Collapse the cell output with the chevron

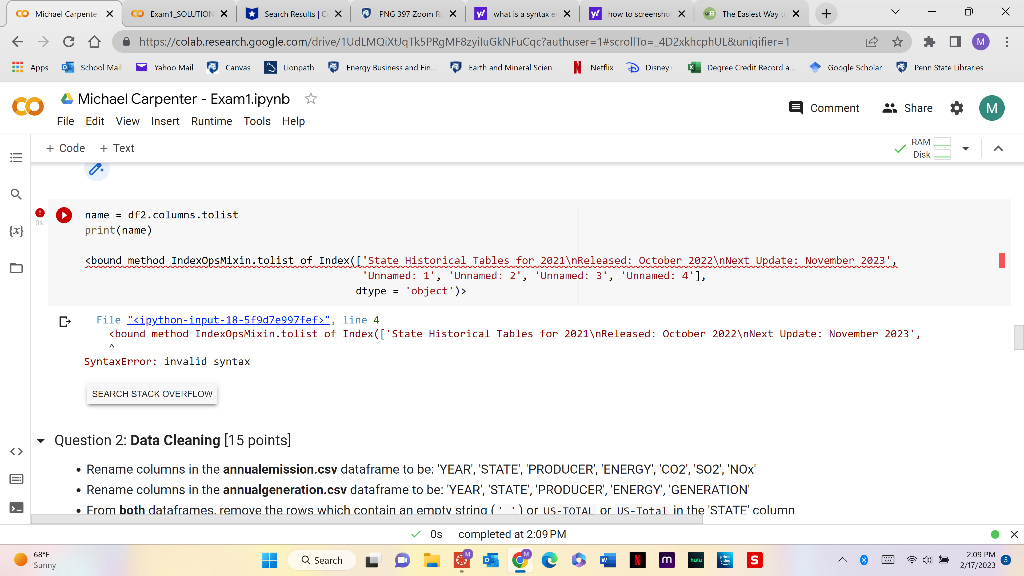999,147
